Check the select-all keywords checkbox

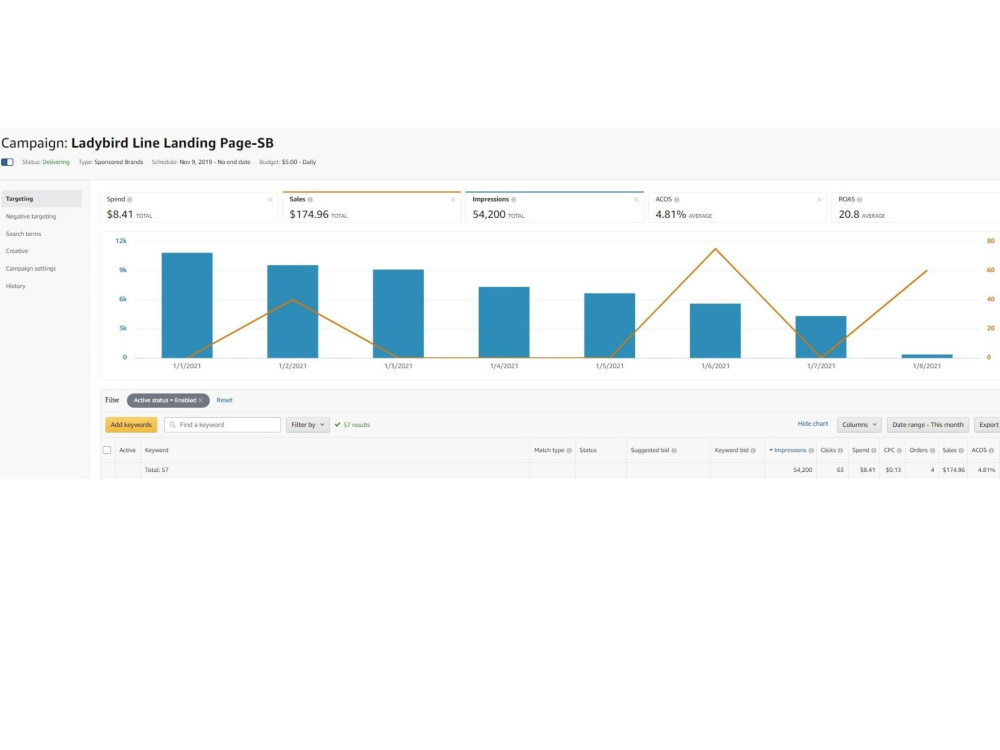pyautogui.click(x=107, y=450)
